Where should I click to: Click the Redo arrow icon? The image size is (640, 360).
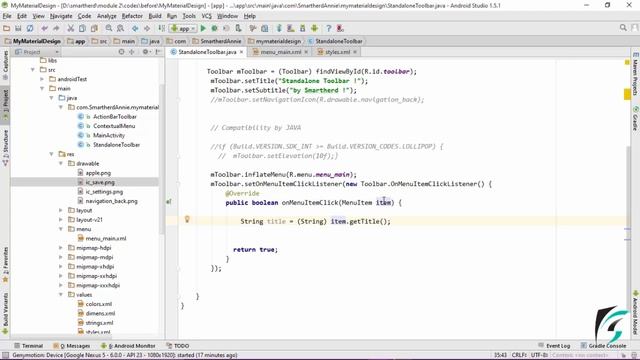(56, 28)
